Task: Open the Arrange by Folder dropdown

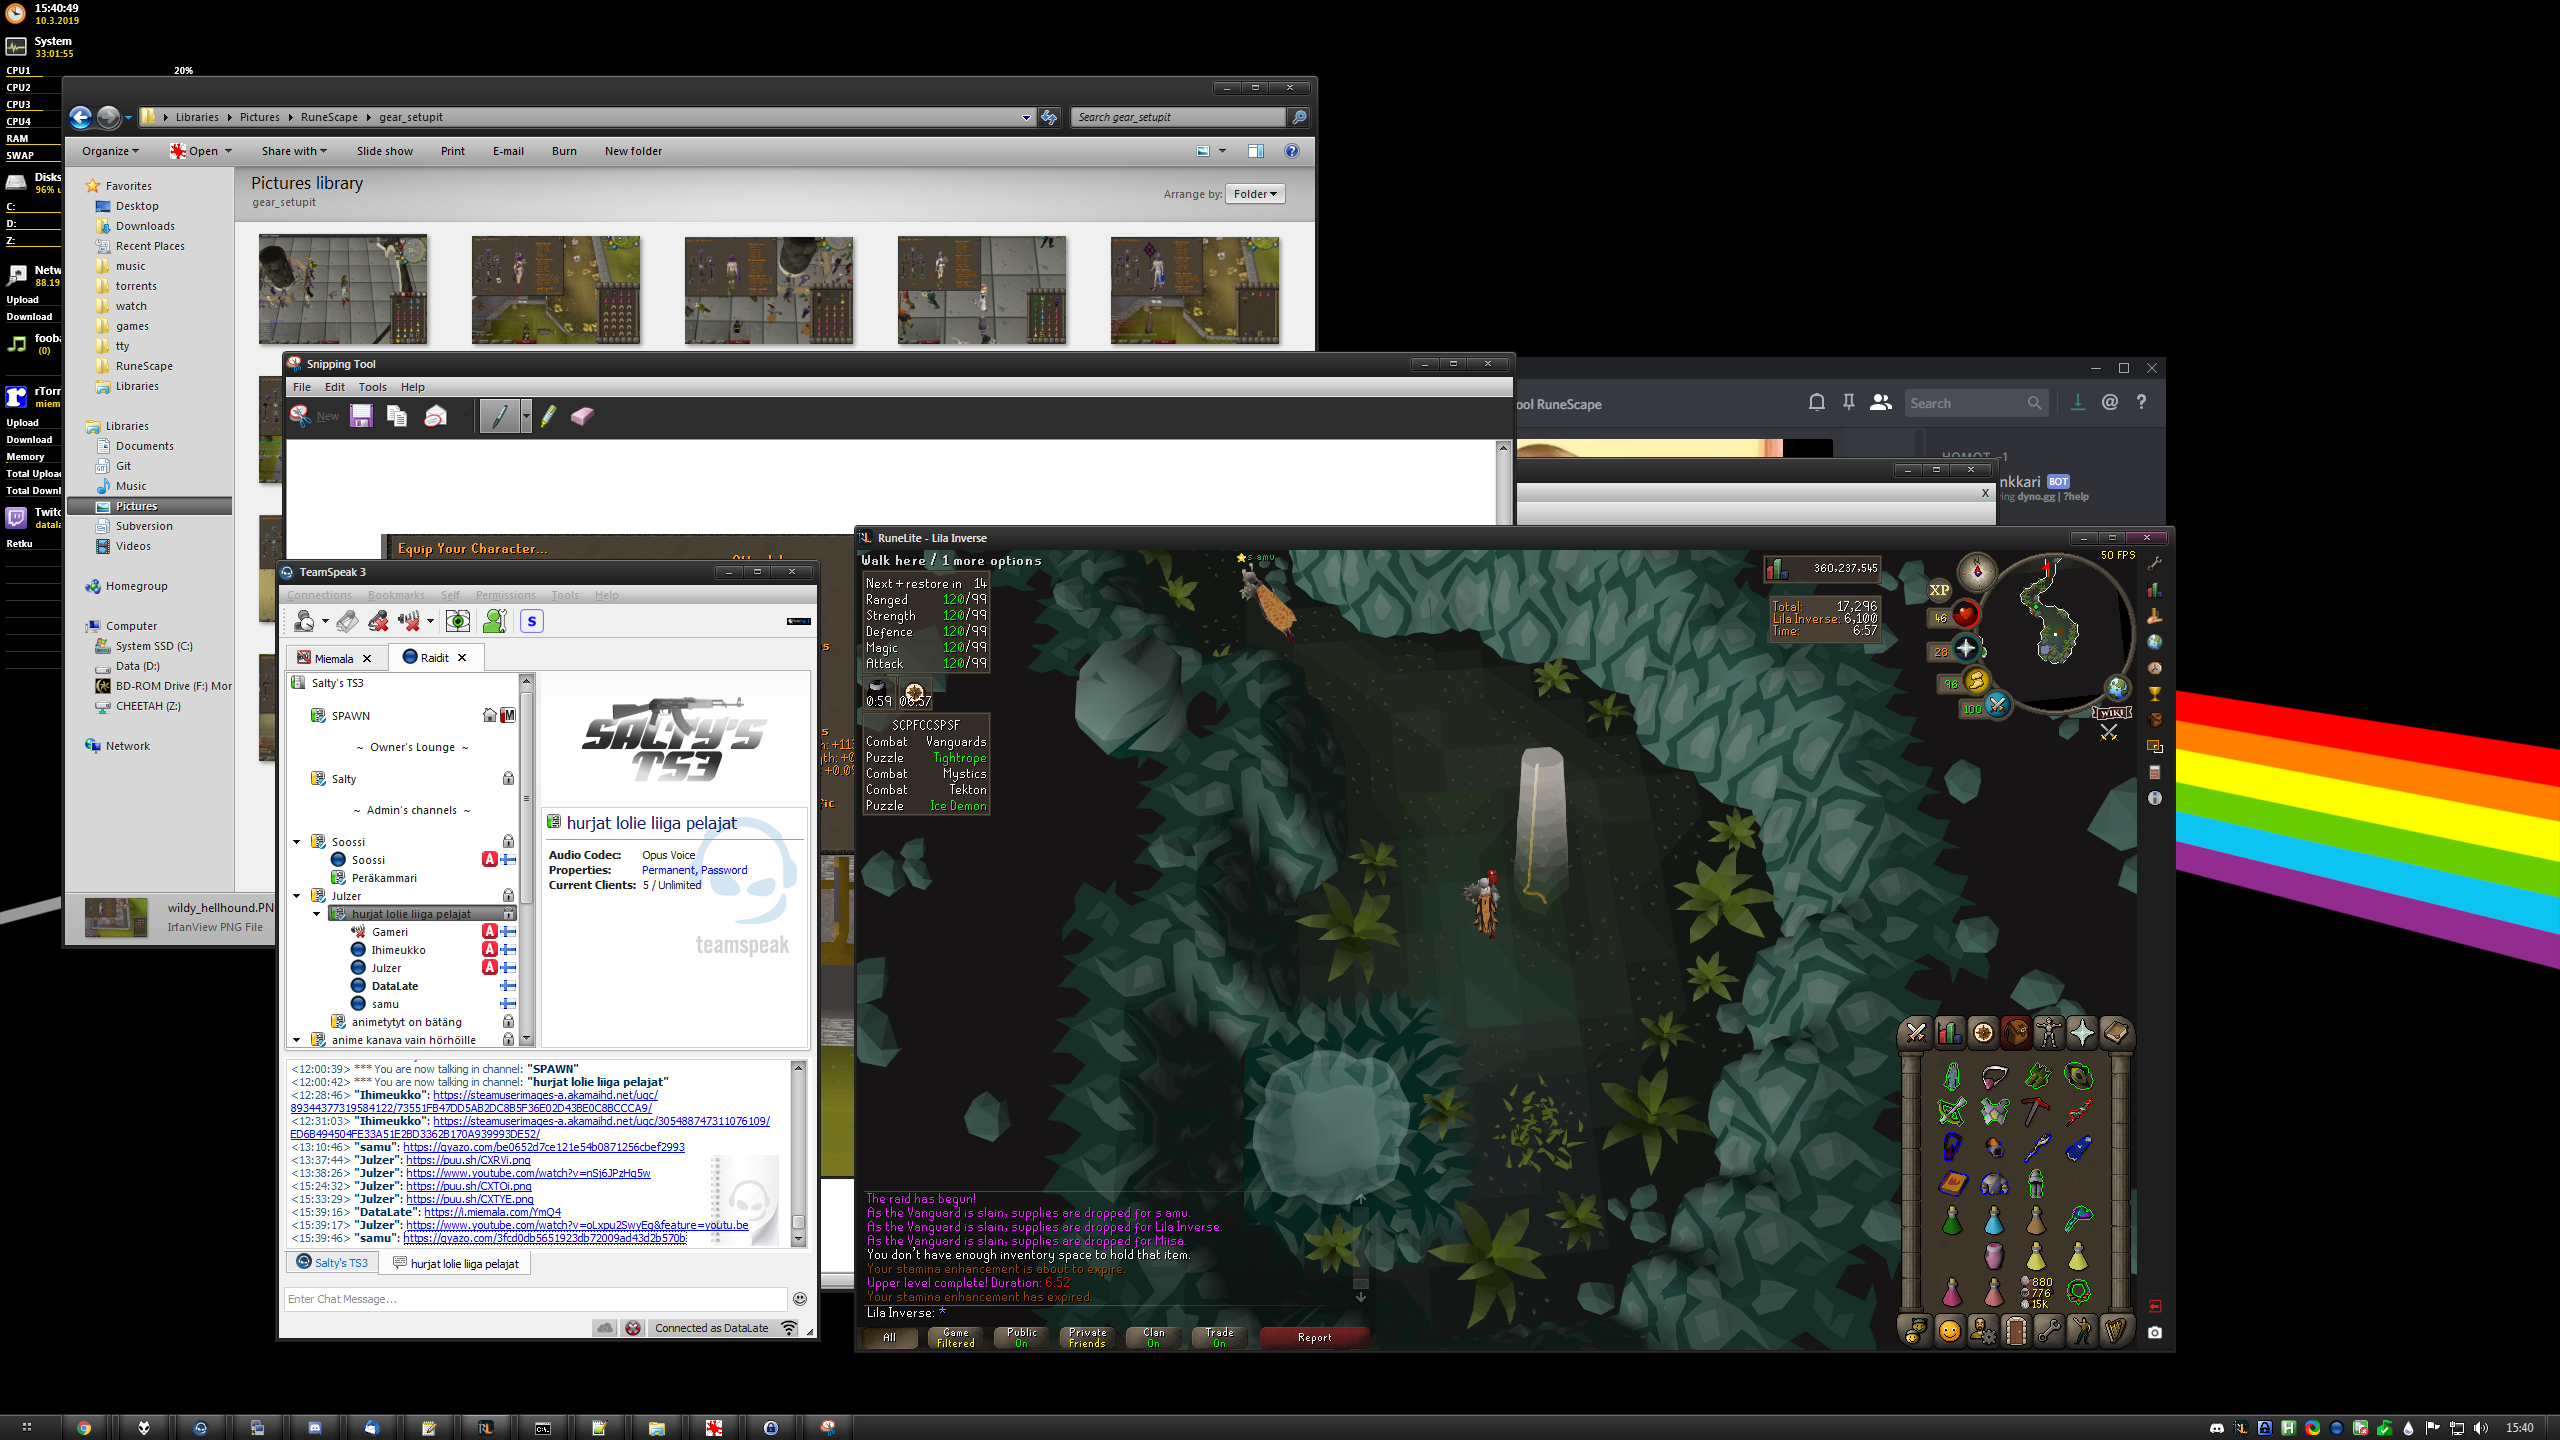Action: (x=1255, y=194)
